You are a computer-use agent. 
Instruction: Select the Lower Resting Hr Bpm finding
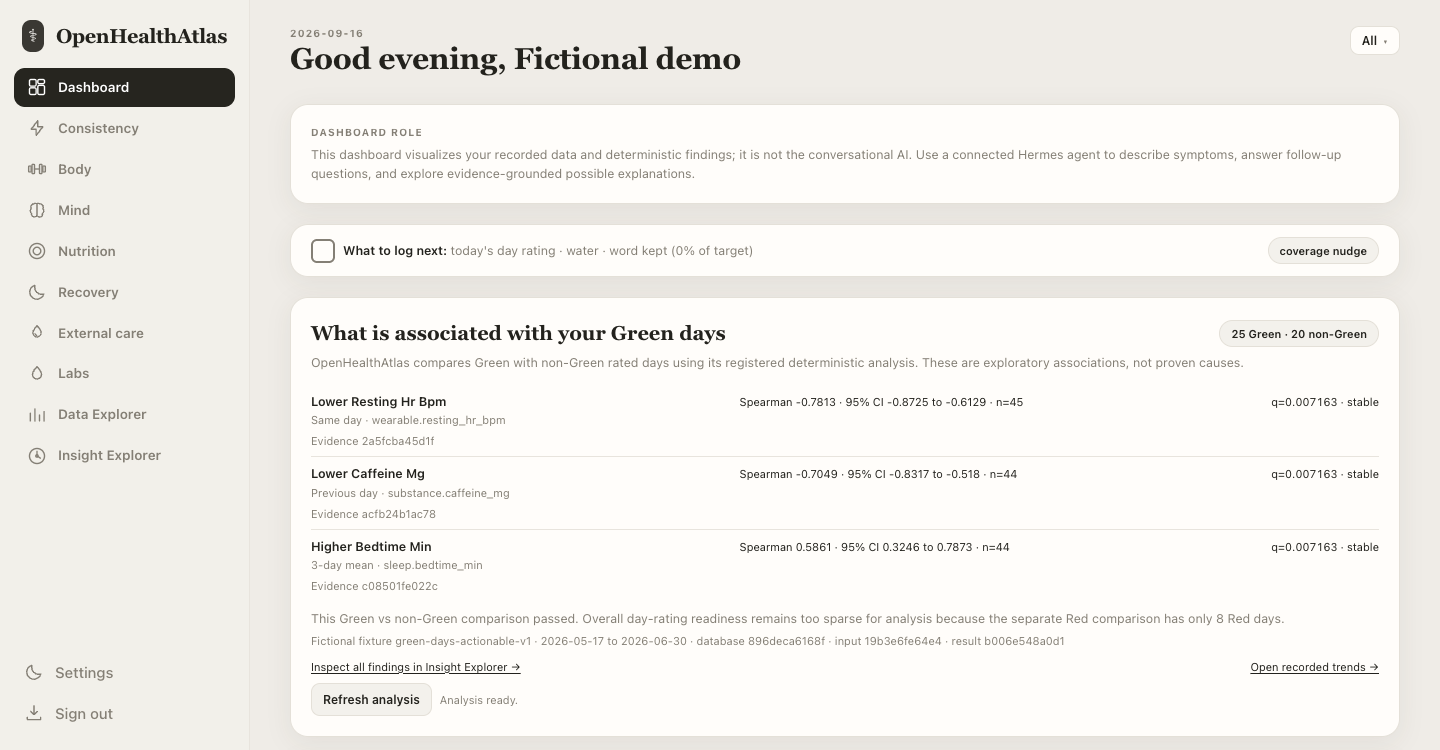click(845, 421)
